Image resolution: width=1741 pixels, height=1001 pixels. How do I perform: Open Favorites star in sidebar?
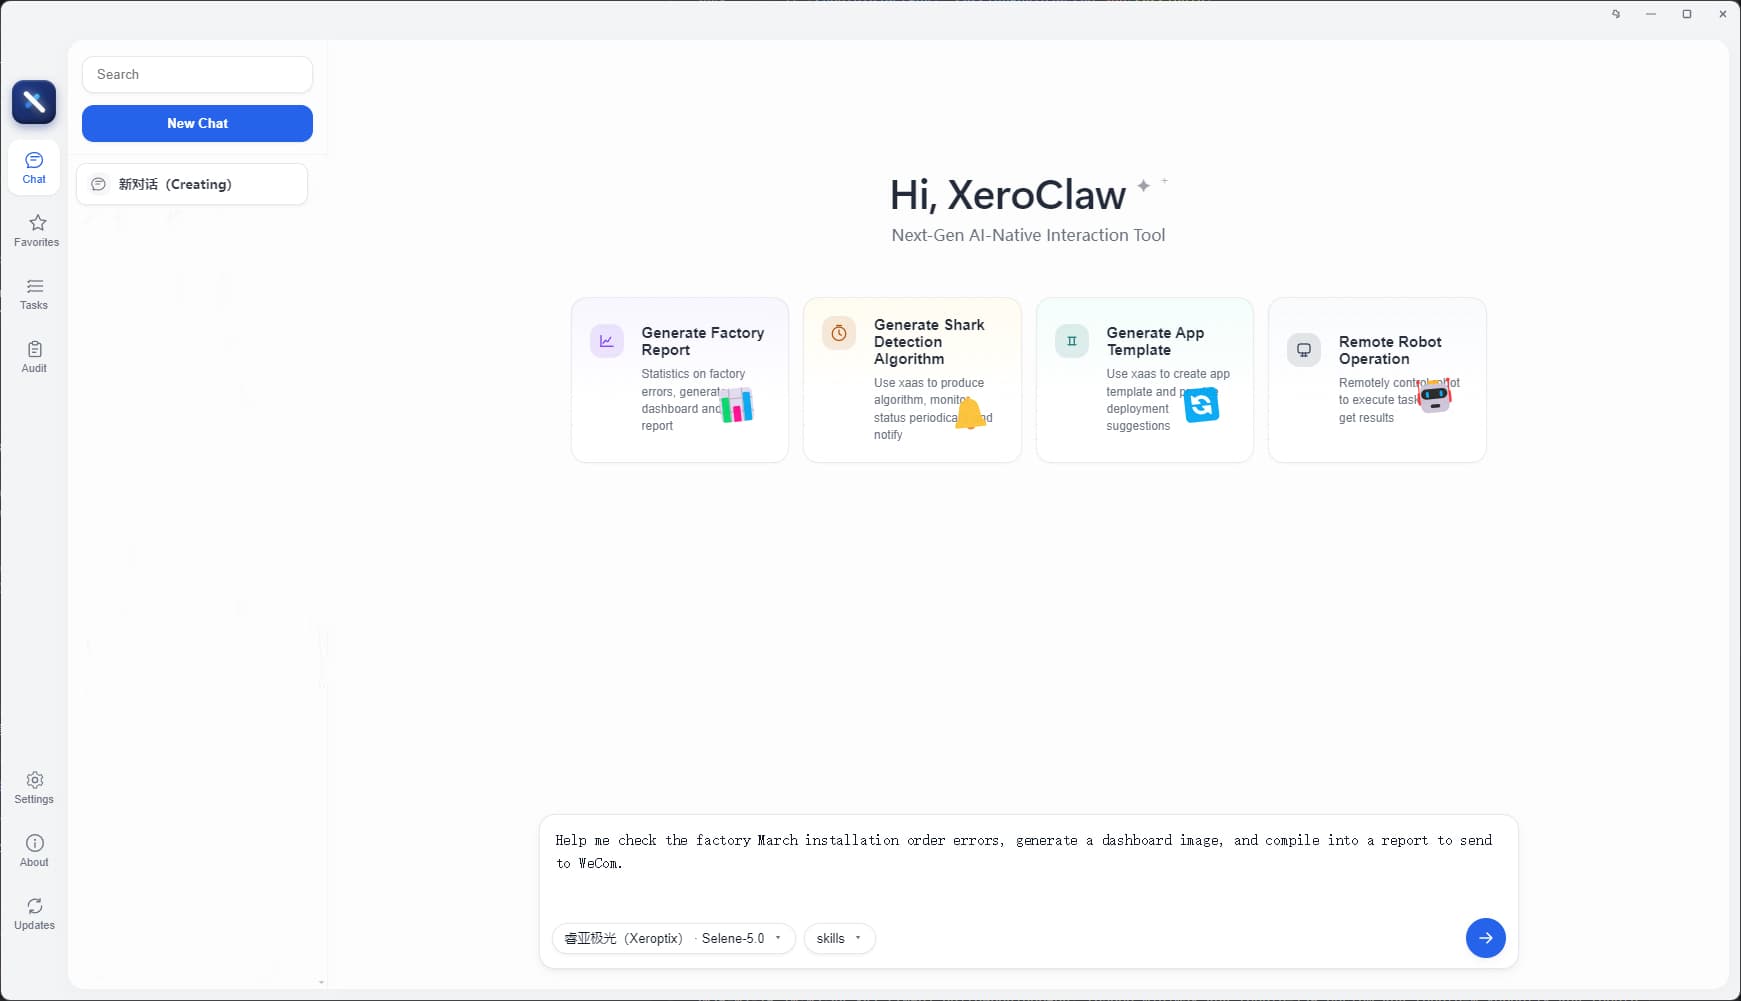tap(37, 230)
